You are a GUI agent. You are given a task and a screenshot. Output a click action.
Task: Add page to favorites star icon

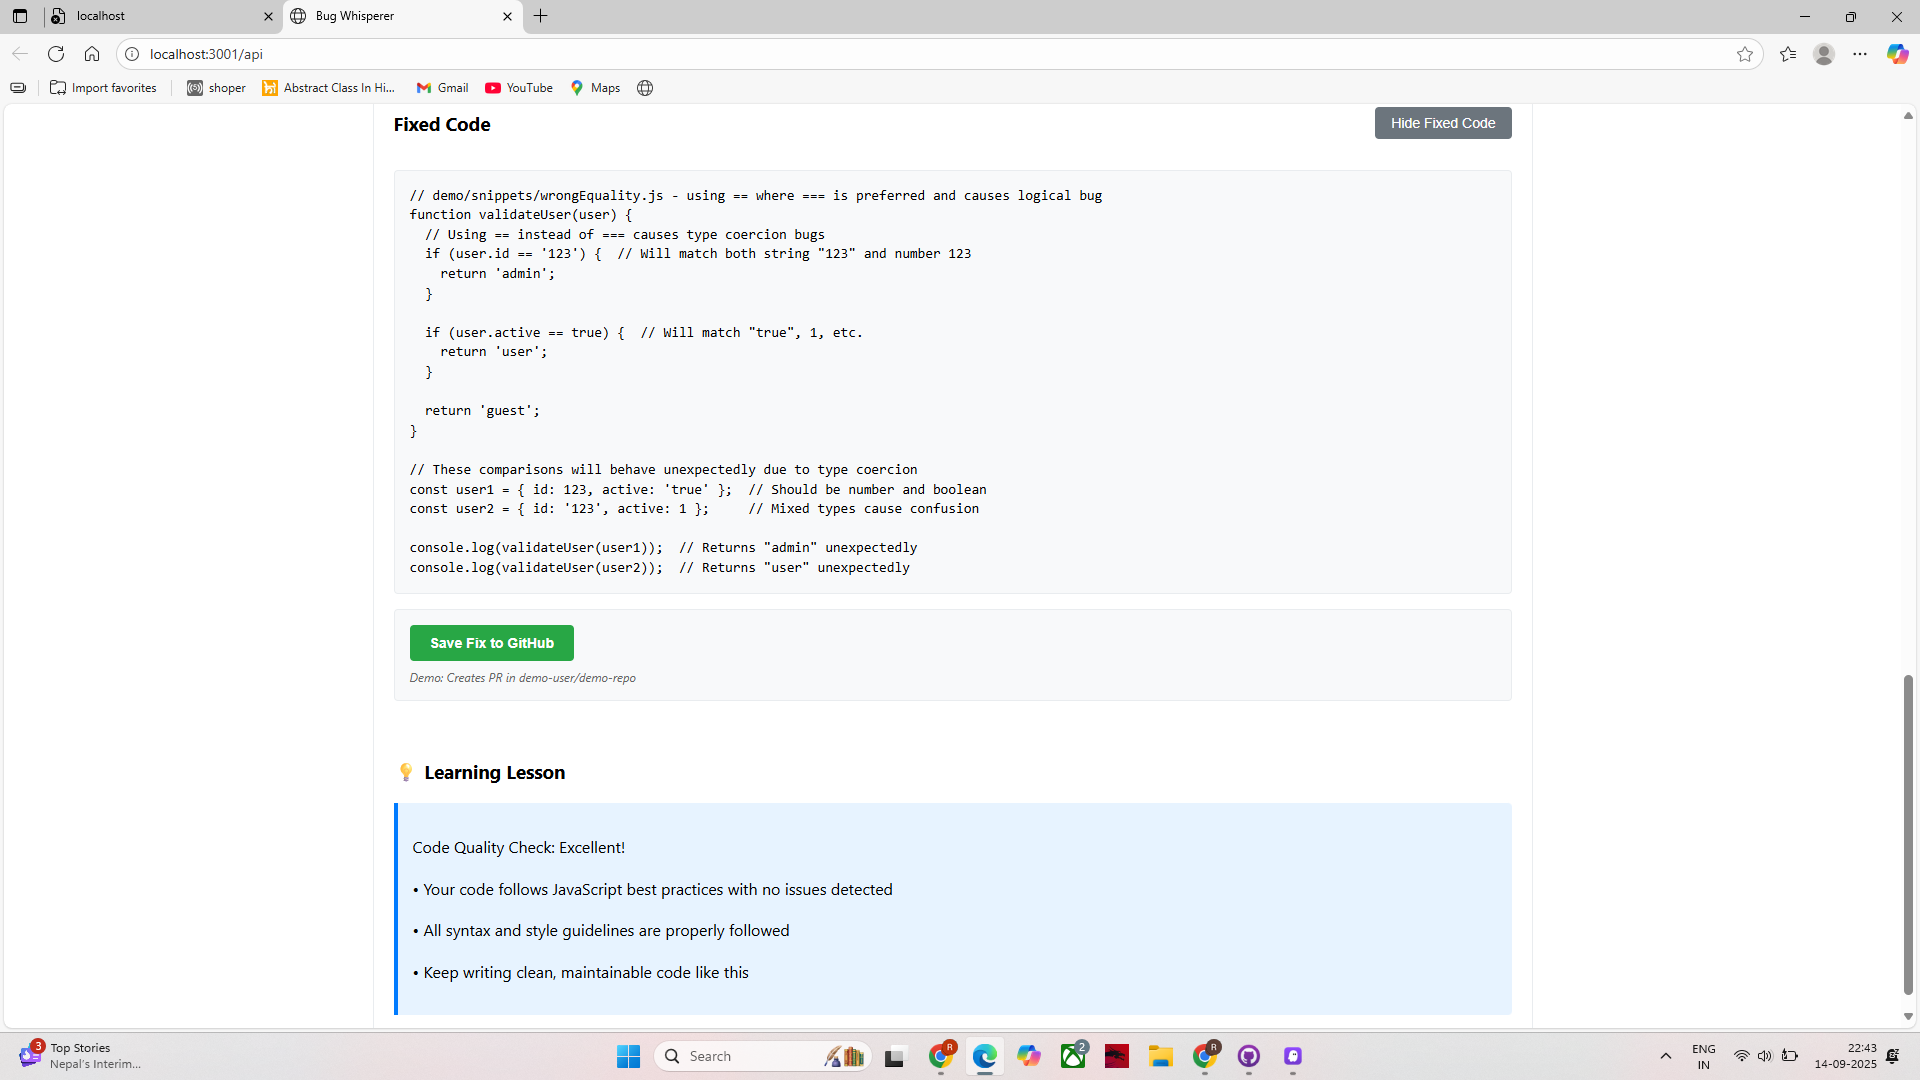(x=1745, y=54)
